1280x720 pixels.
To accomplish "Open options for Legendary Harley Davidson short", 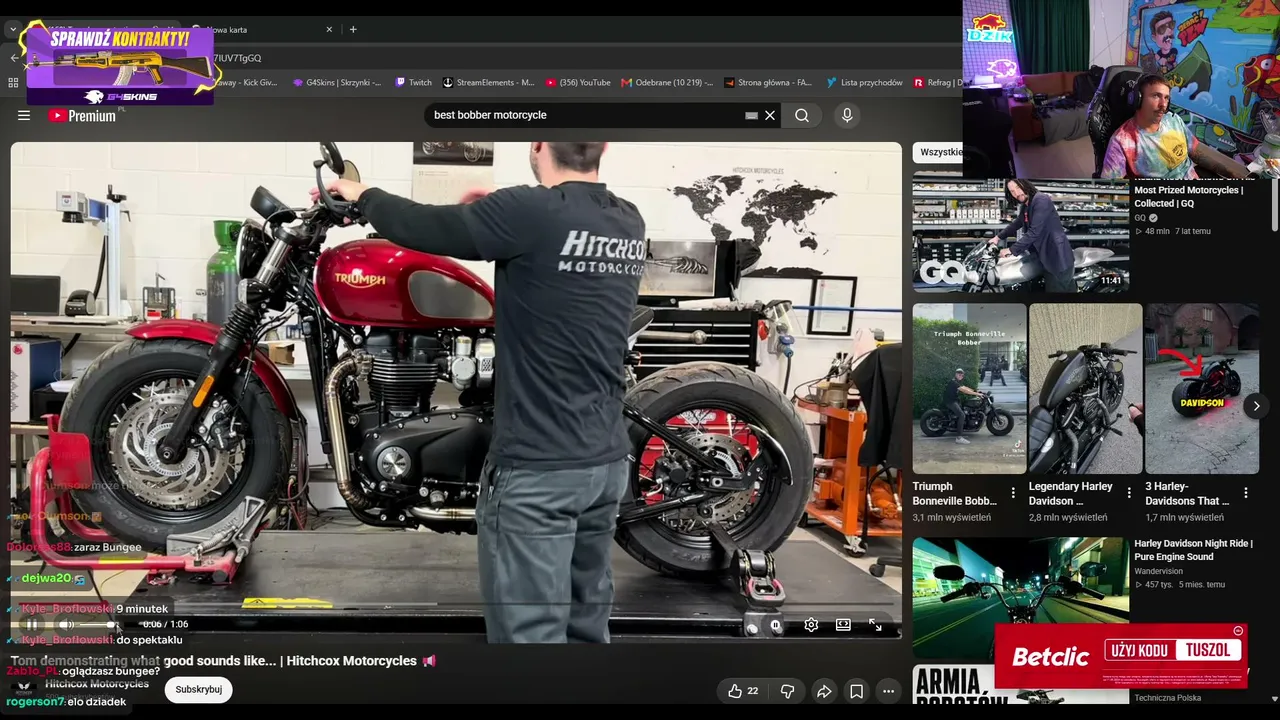I will (x=1129, y=493).
